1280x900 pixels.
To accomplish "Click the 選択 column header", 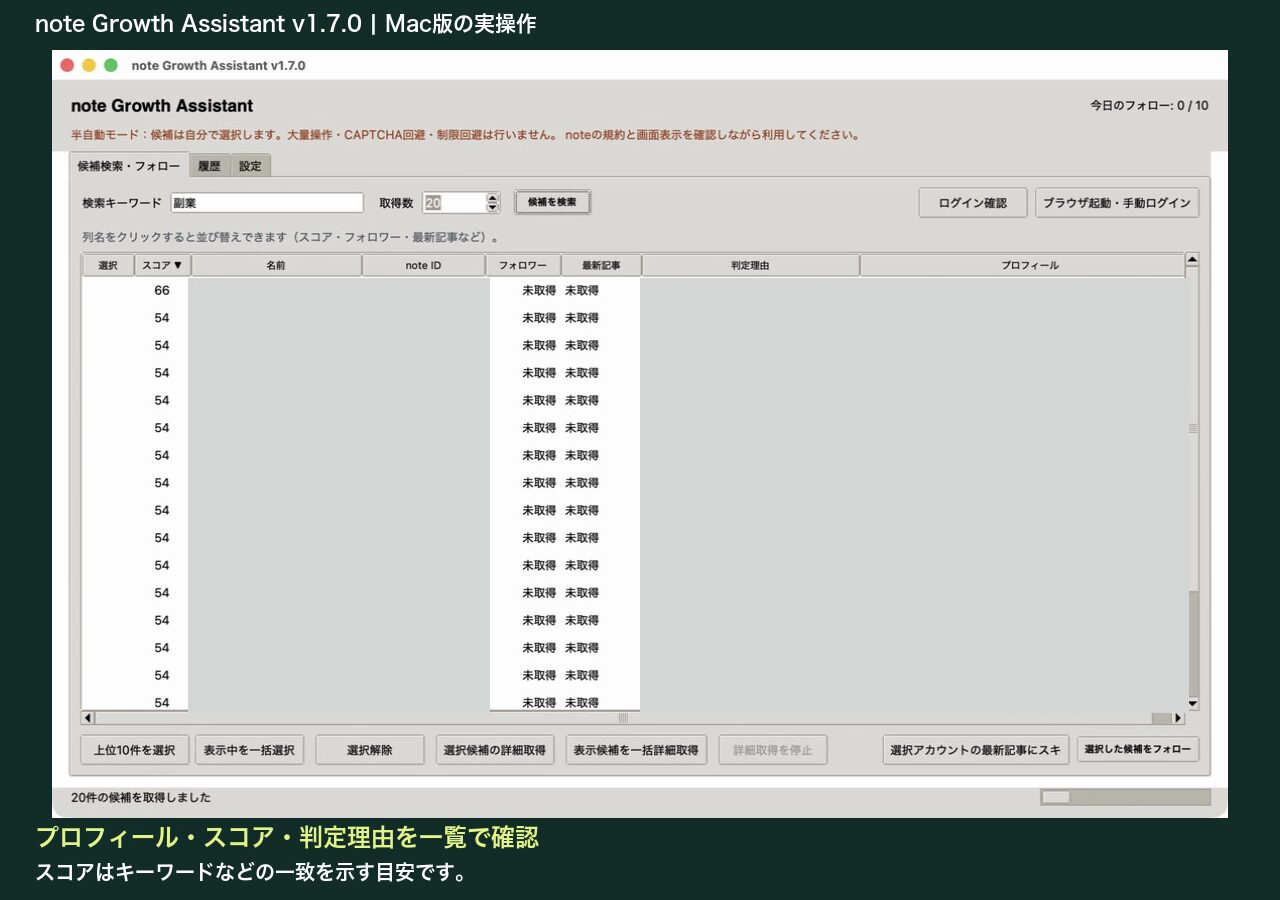I will (x=108, y=265).
